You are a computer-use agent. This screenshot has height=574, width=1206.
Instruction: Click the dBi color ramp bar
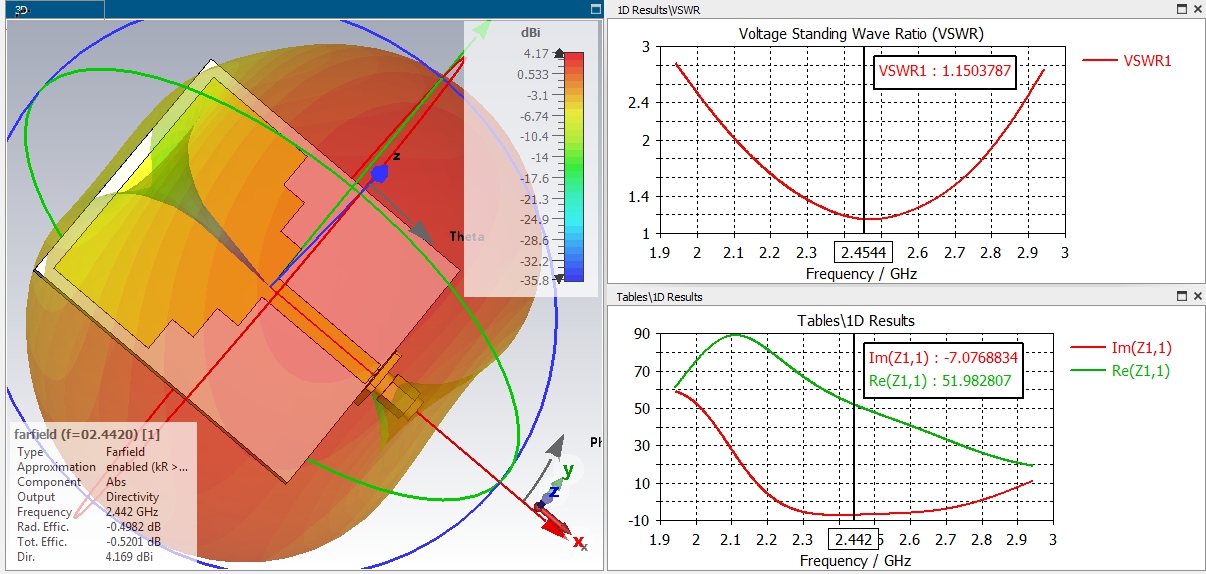(x=575, y=167)
